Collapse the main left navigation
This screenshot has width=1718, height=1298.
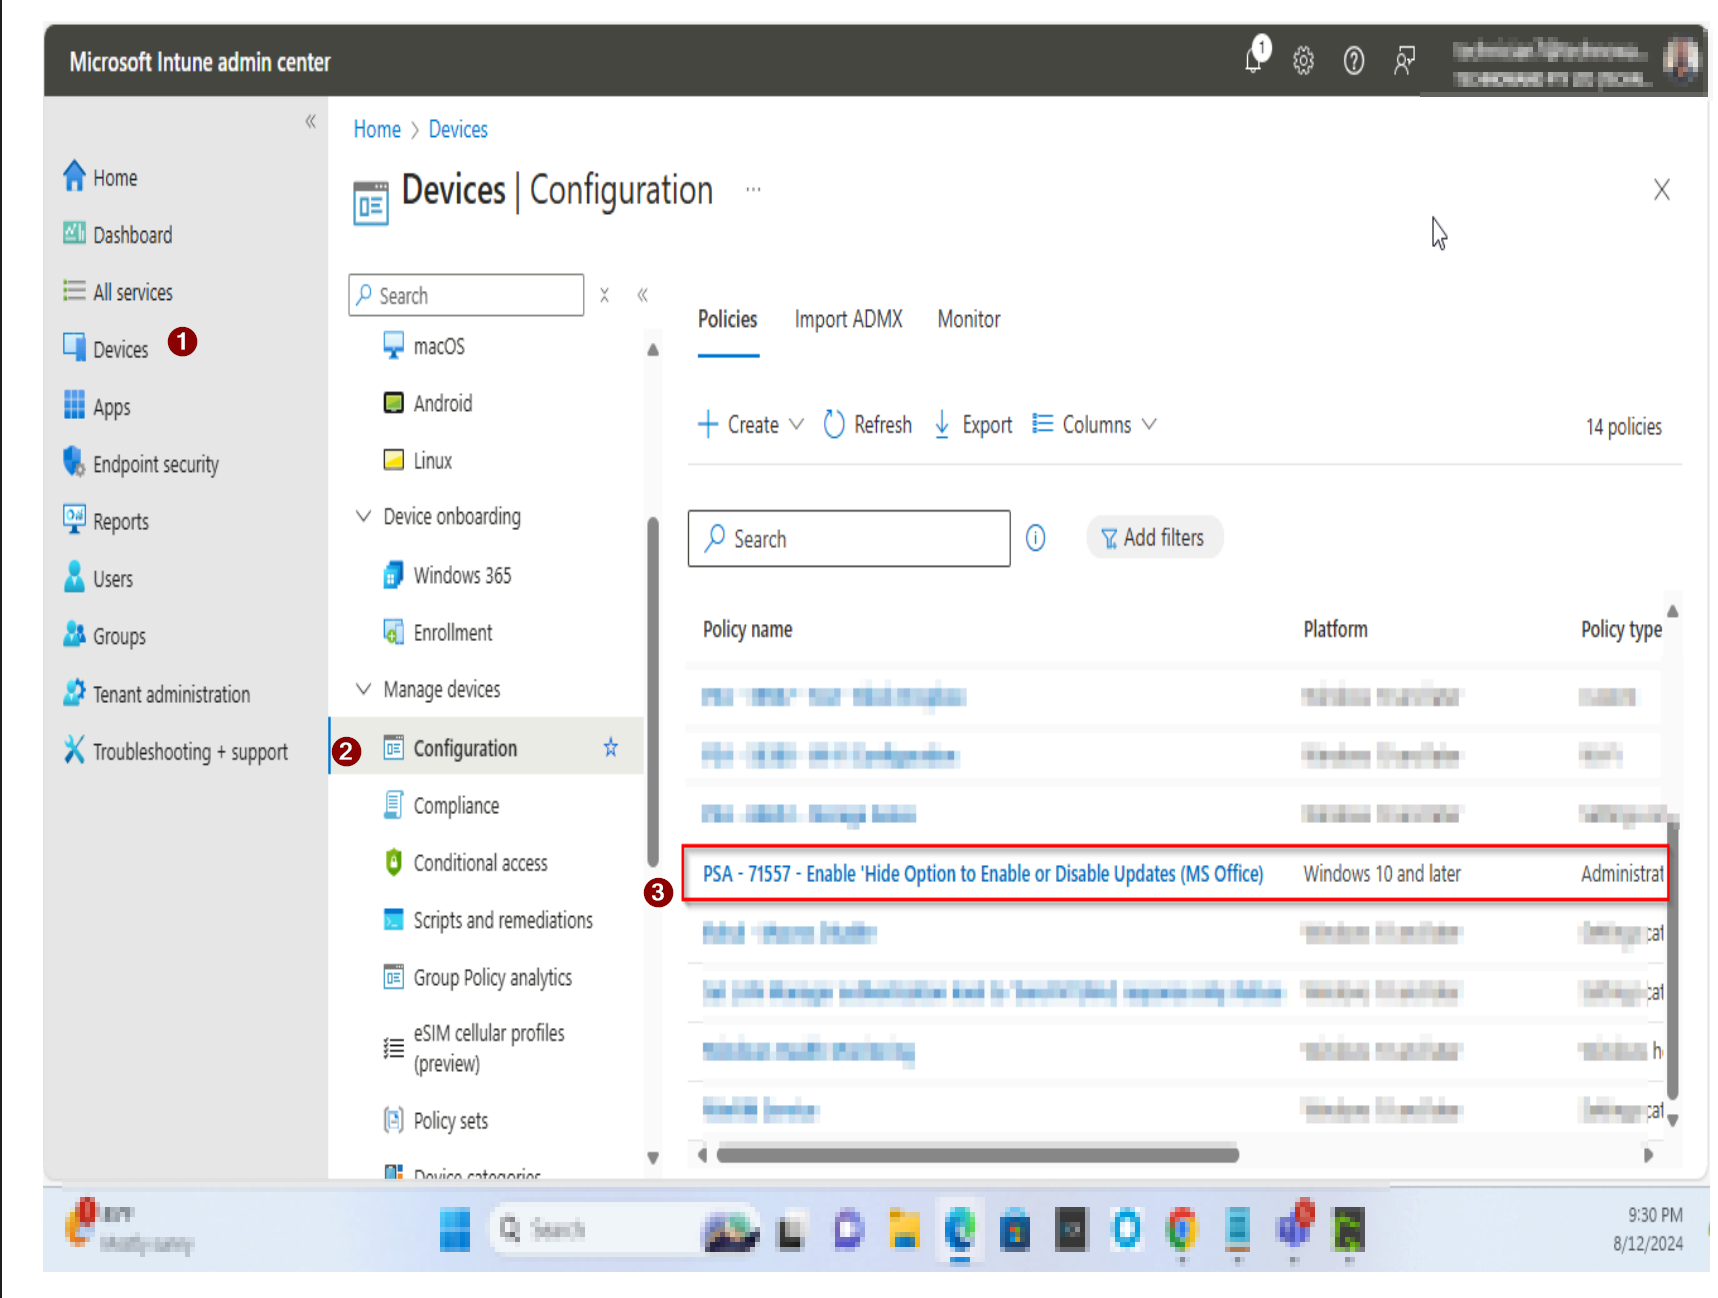click(310, 121)
